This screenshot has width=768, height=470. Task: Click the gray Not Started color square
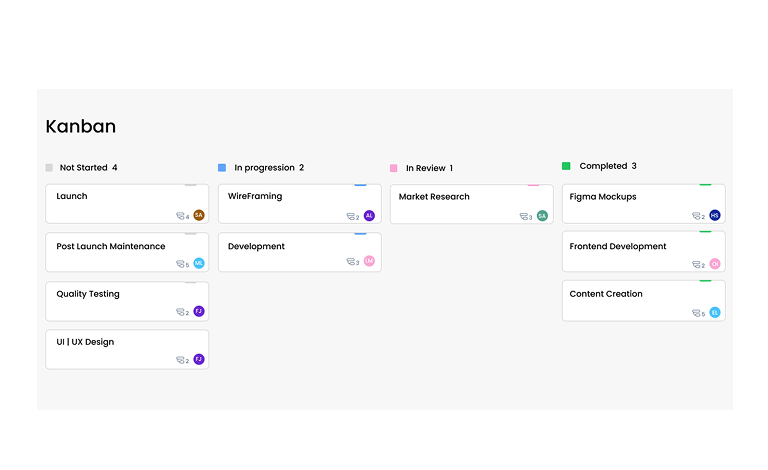[50, 168]
